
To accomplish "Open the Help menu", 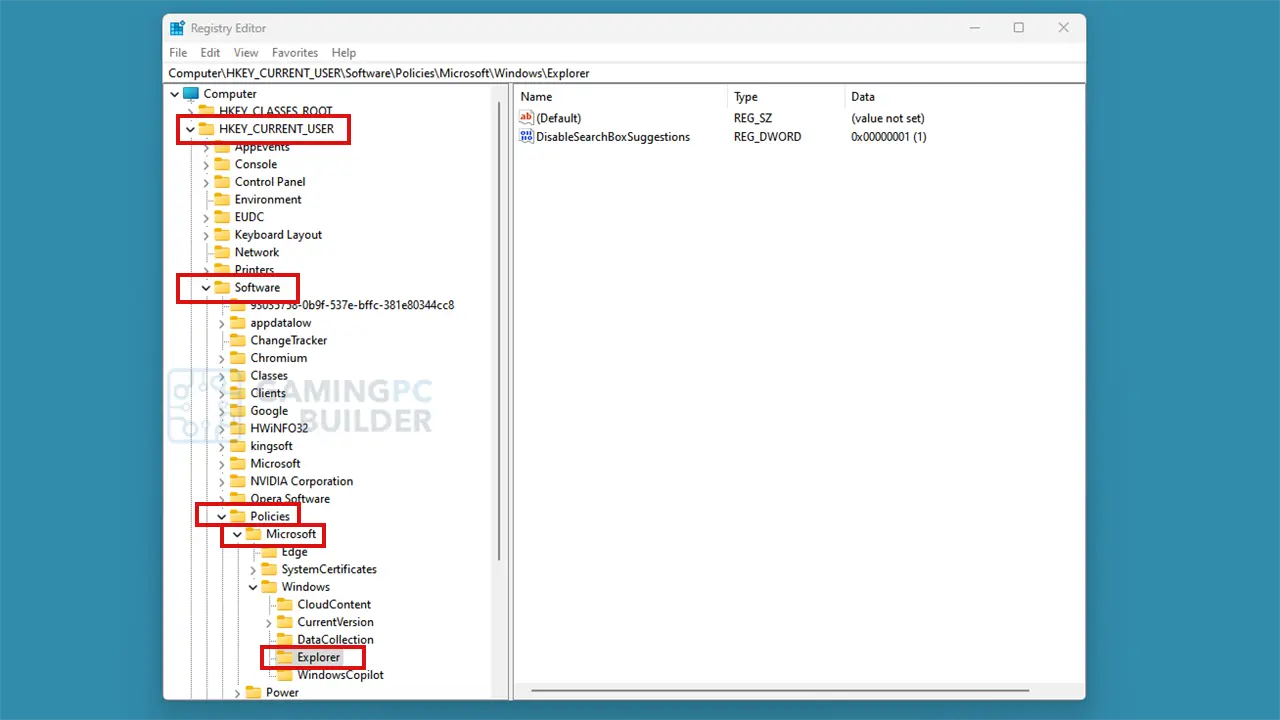I will pyautogui.click(x=344, y=52).
